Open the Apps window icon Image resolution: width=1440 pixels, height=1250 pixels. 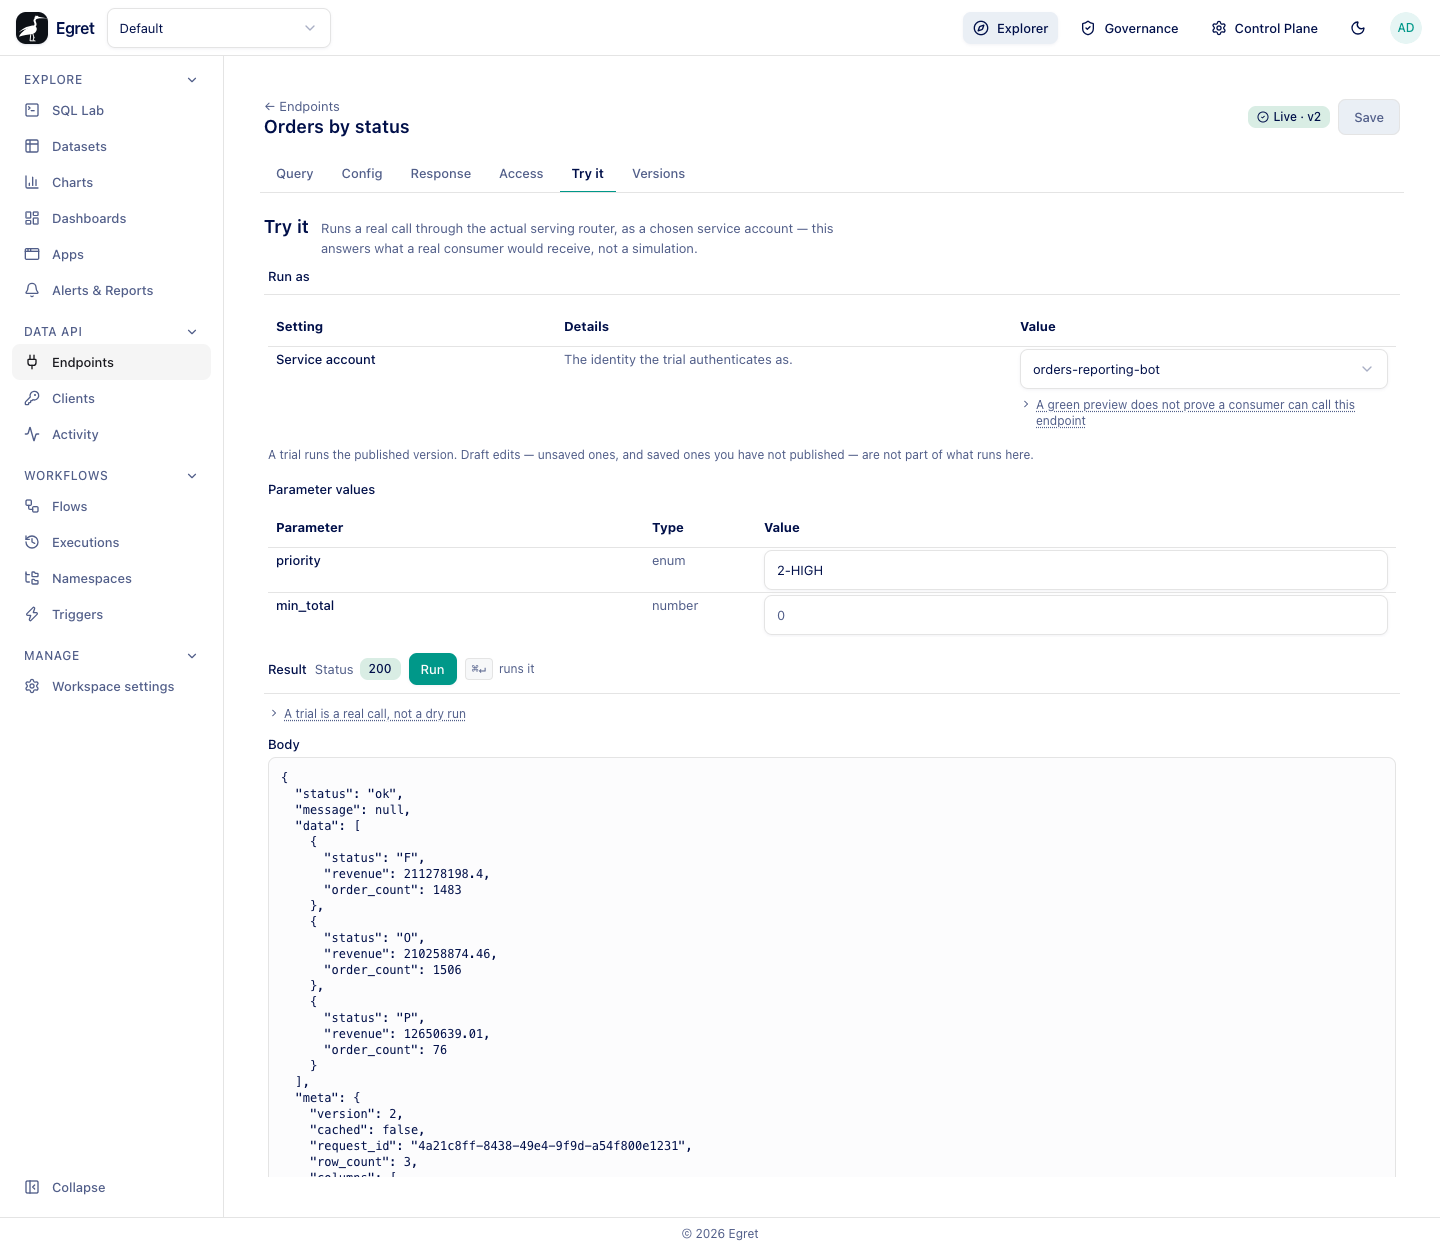coord(32,254)
